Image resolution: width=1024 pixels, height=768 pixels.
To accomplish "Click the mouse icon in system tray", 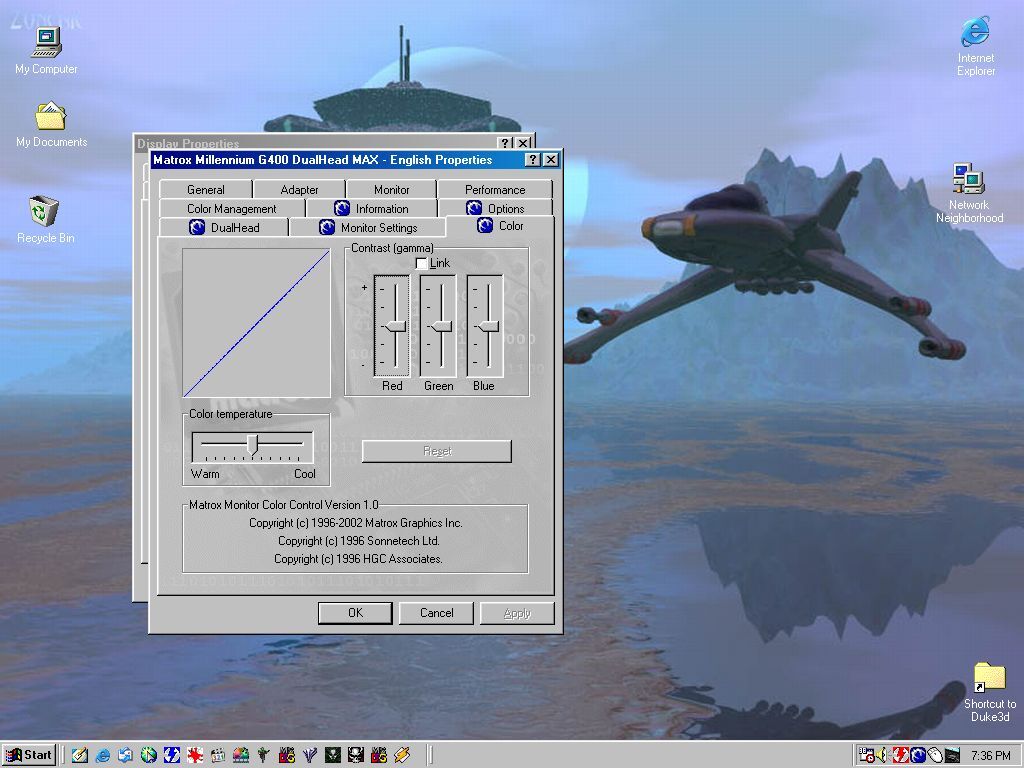I will coord(934,755).
